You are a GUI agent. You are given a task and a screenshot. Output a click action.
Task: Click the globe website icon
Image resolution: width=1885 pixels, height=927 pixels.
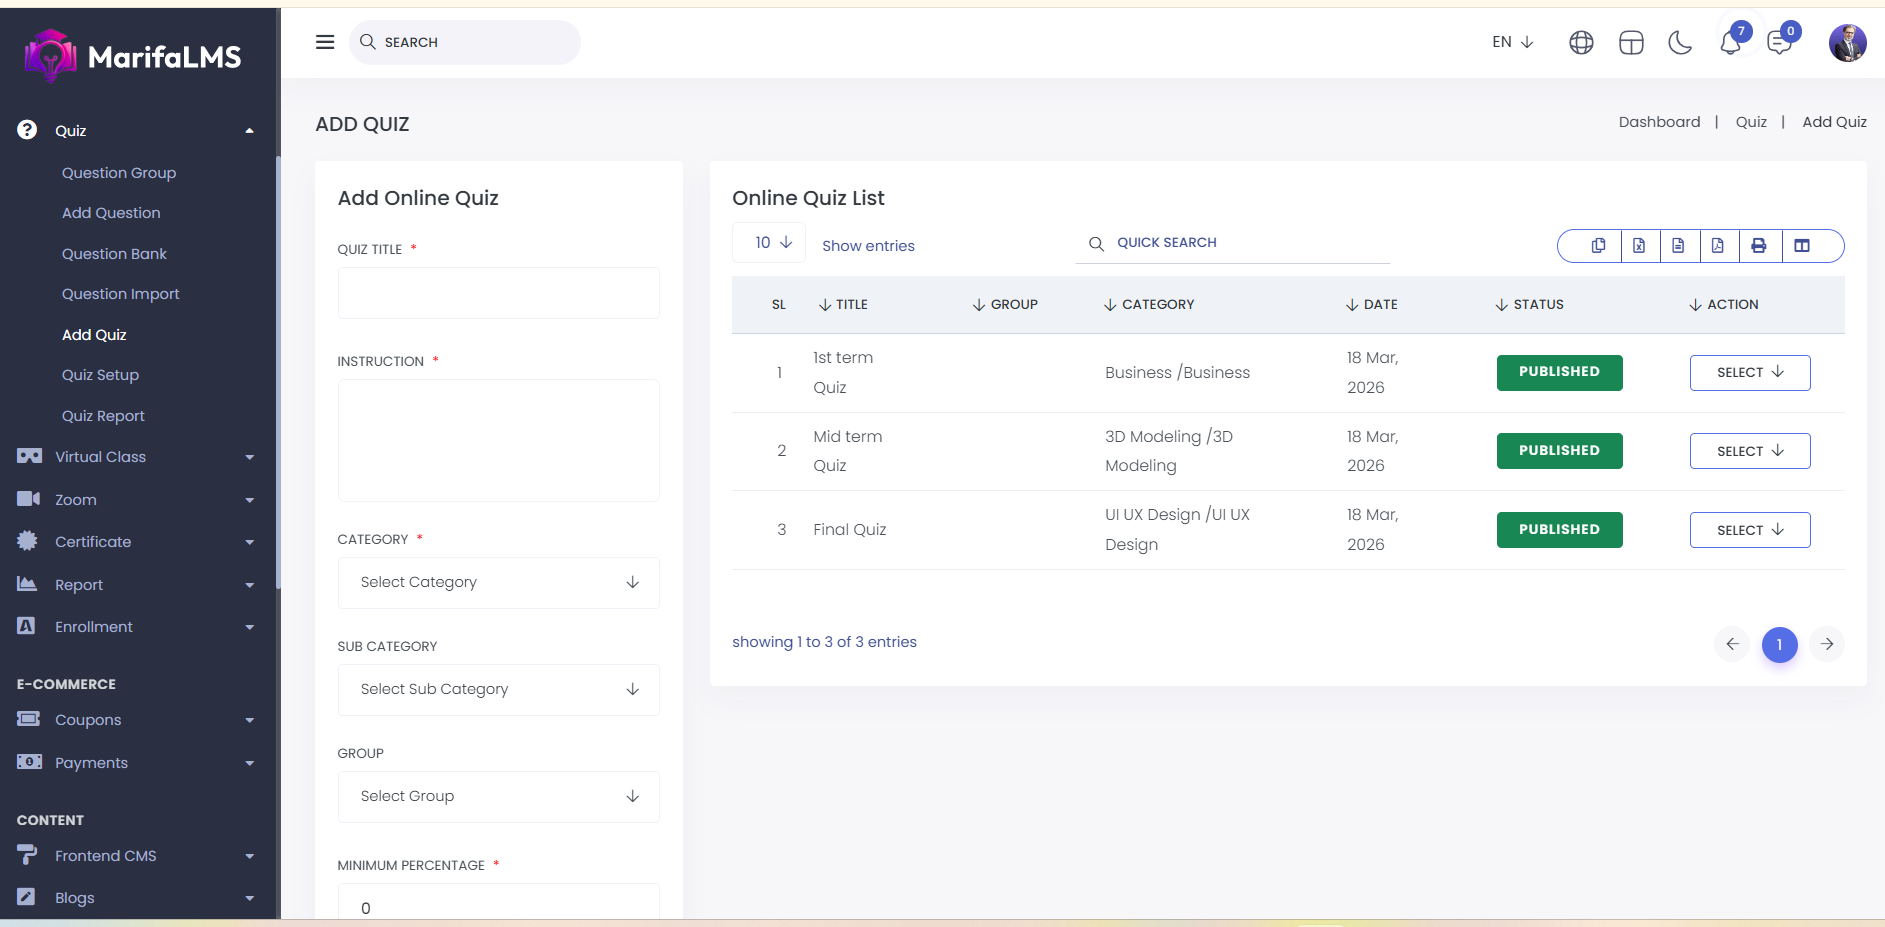(1581, 43)
